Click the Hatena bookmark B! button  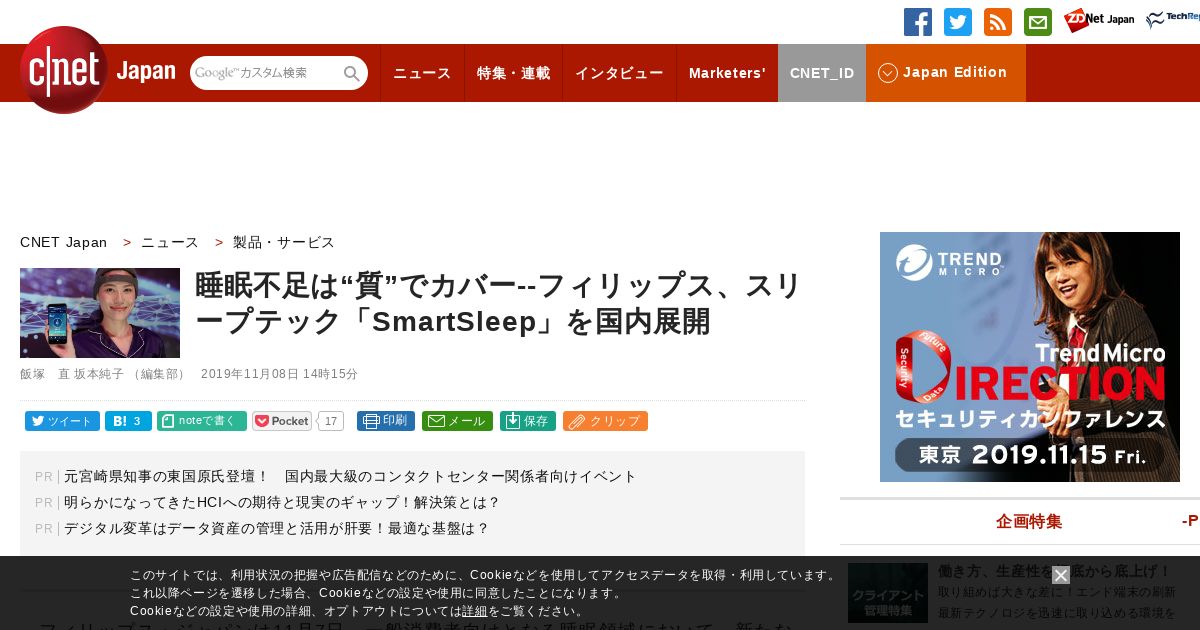point(128,421)
